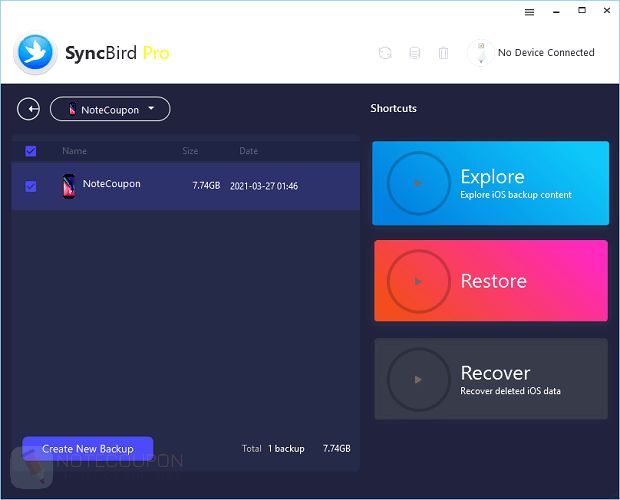Screen dimensions: 620x500
Task: Click the database backup toolbar icon
Action: tap(414, 53)
